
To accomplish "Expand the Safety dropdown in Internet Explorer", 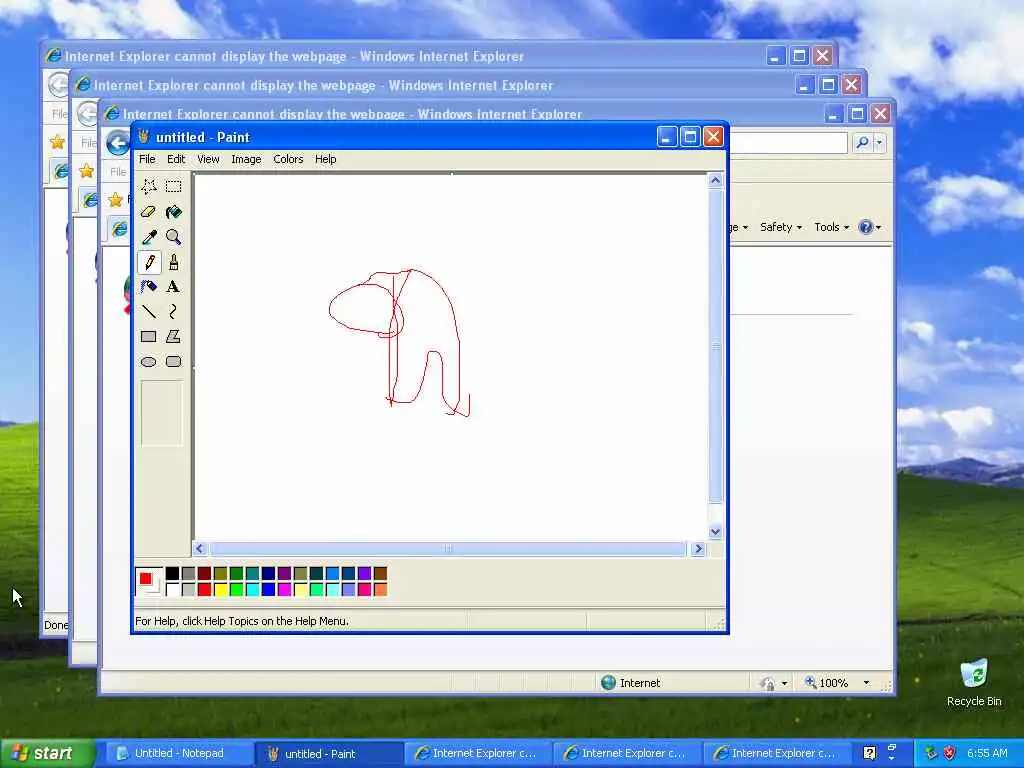I will click(780, 227).
